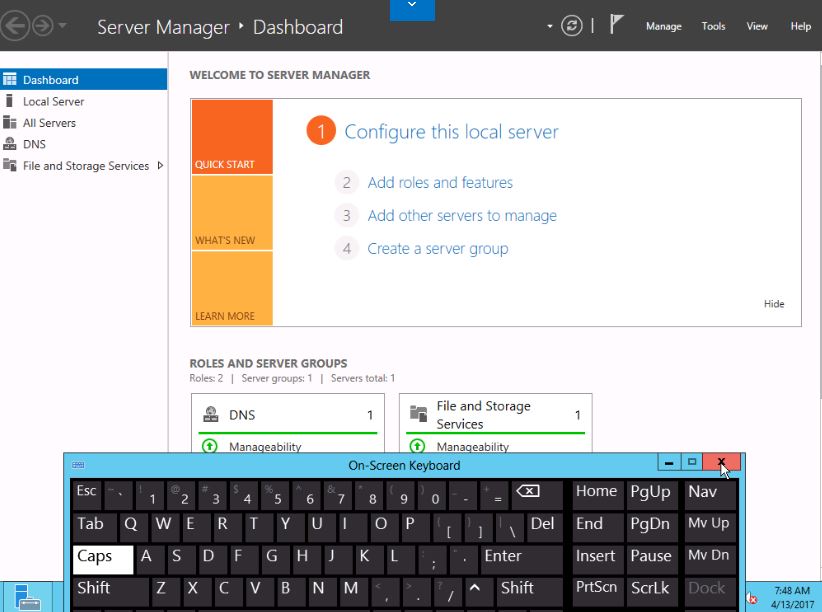Toggle the Caps key on the On-Screen Keyboard
822x612 pixels.
[x=103, y=557]
